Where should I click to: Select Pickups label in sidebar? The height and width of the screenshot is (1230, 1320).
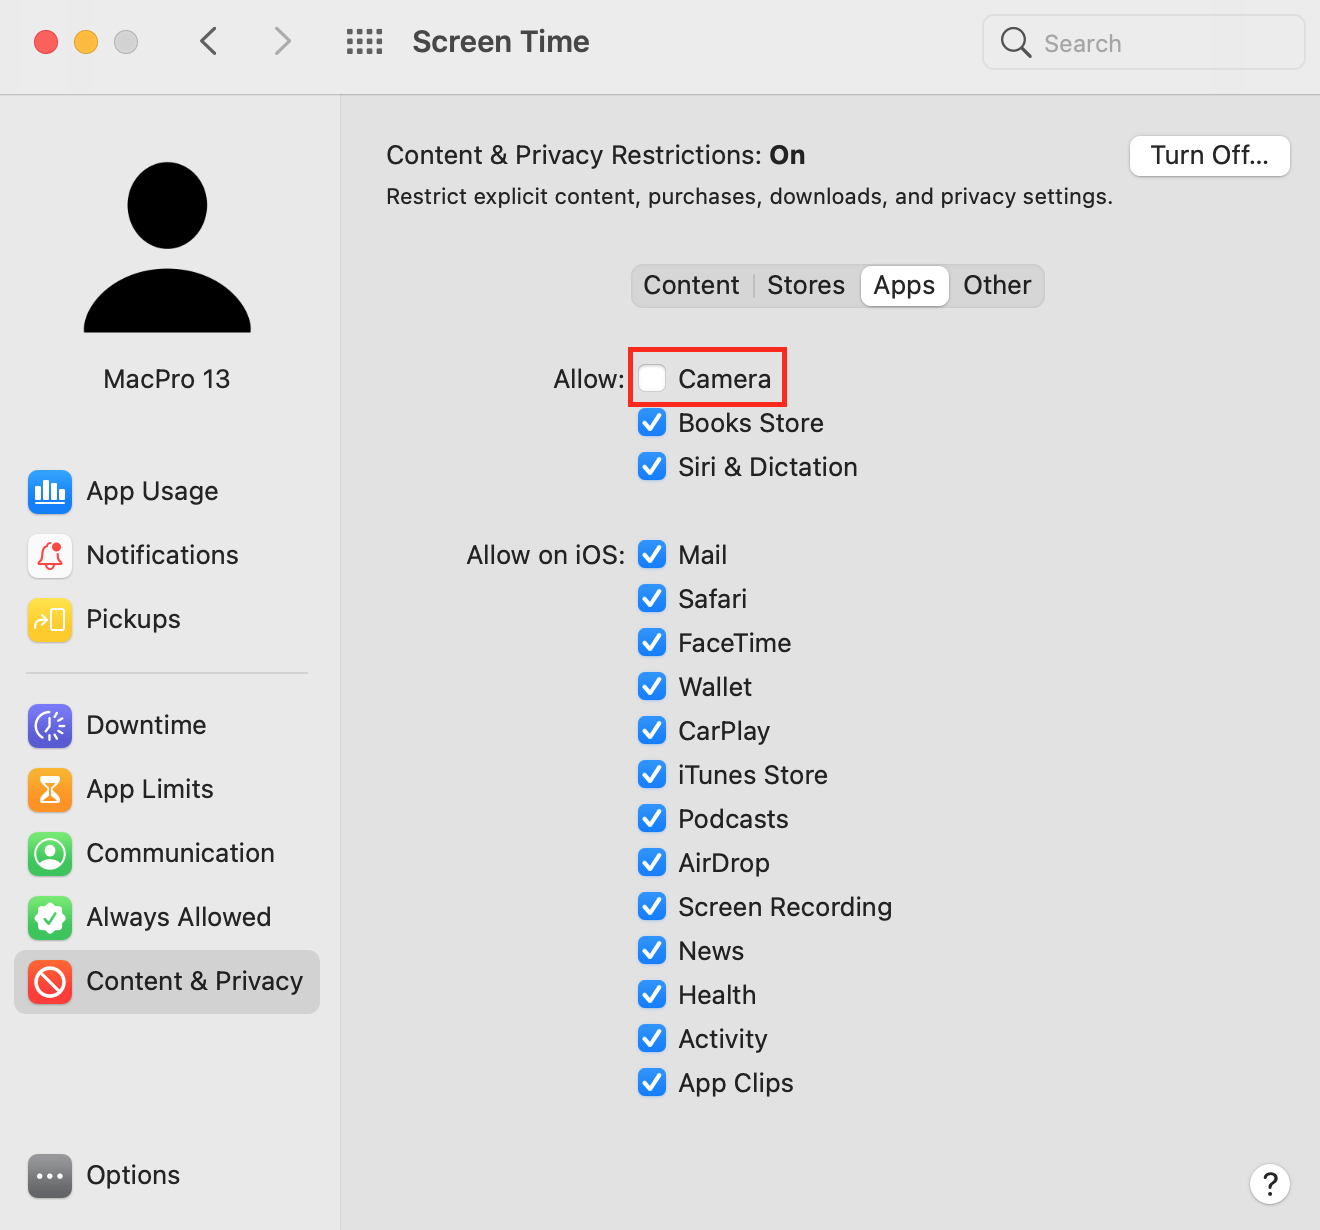[x=134, y=619]
